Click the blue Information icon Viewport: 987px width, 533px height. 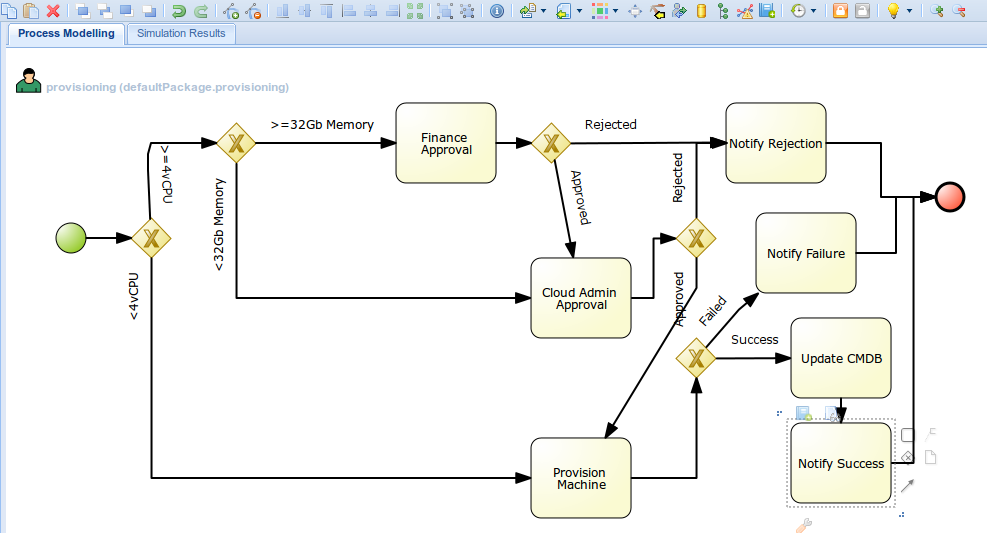(x=497, y=10)
